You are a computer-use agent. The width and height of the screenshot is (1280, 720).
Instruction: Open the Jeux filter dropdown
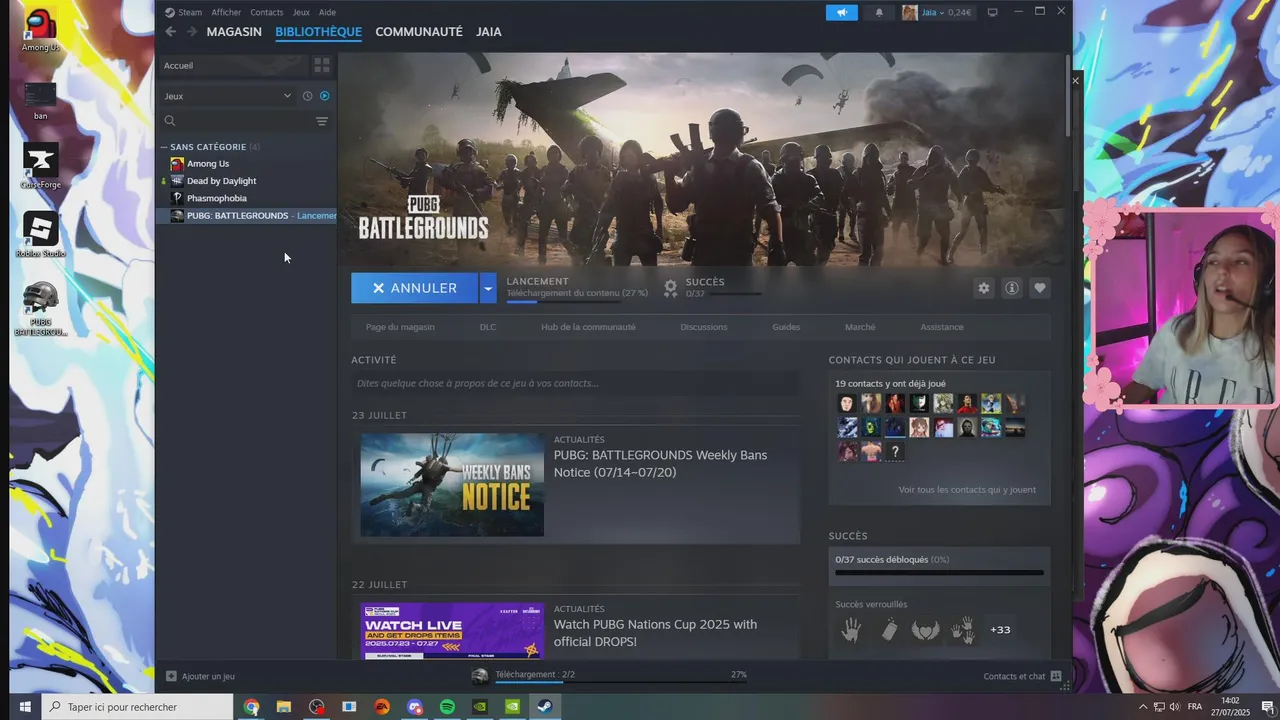[x=228, y=96]
